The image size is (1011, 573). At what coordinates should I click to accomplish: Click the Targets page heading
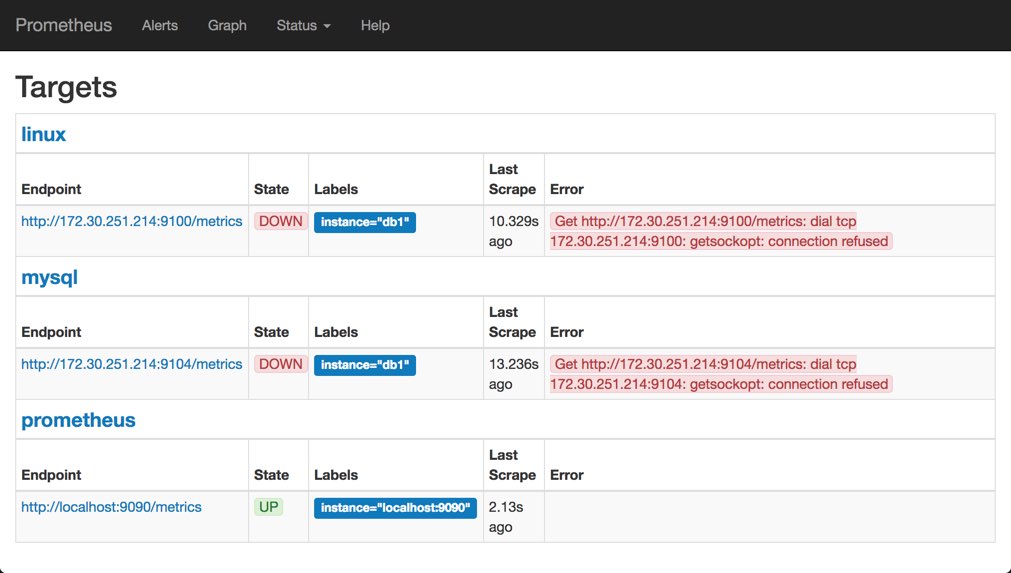point(66,87)
